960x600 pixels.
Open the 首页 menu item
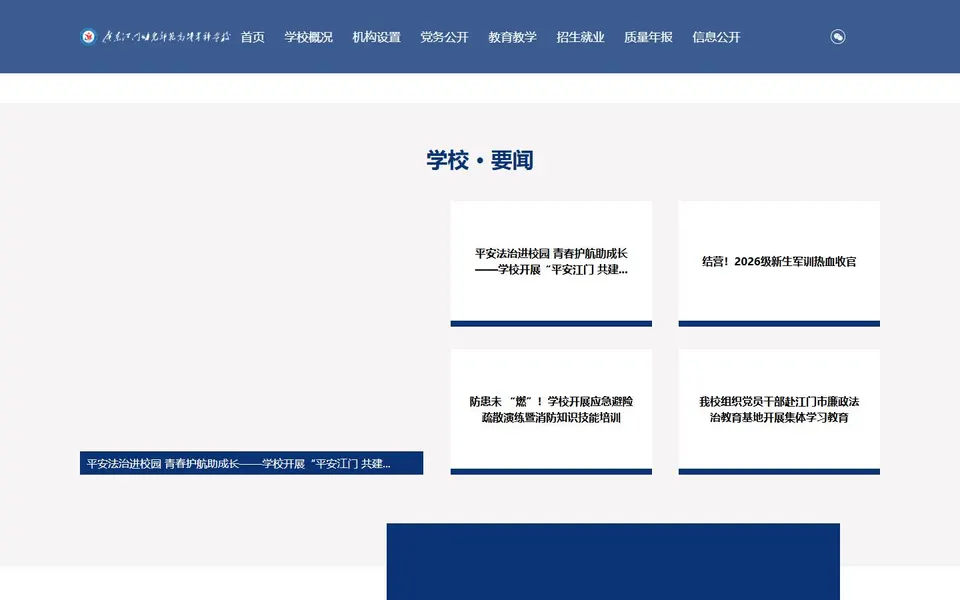point(252,37)
